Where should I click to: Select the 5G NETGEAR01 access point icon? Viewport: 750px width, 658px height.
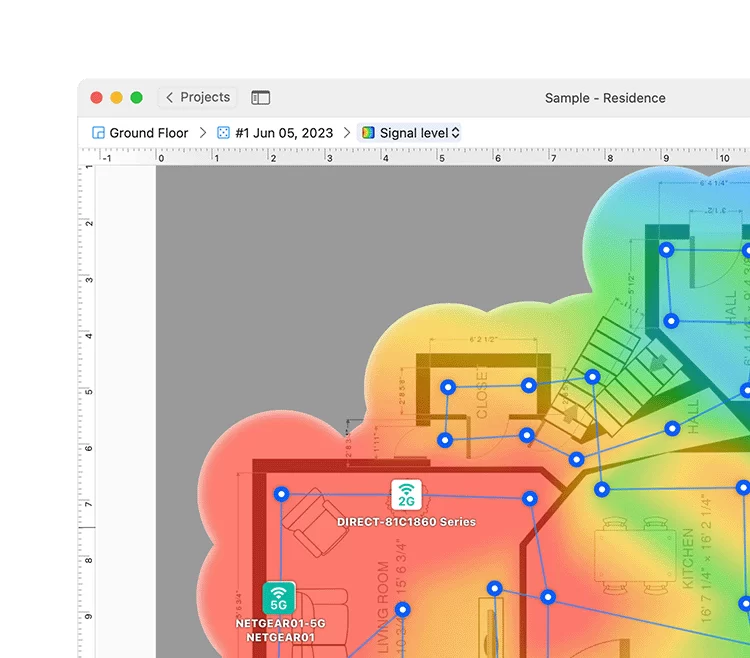point(279,598)
